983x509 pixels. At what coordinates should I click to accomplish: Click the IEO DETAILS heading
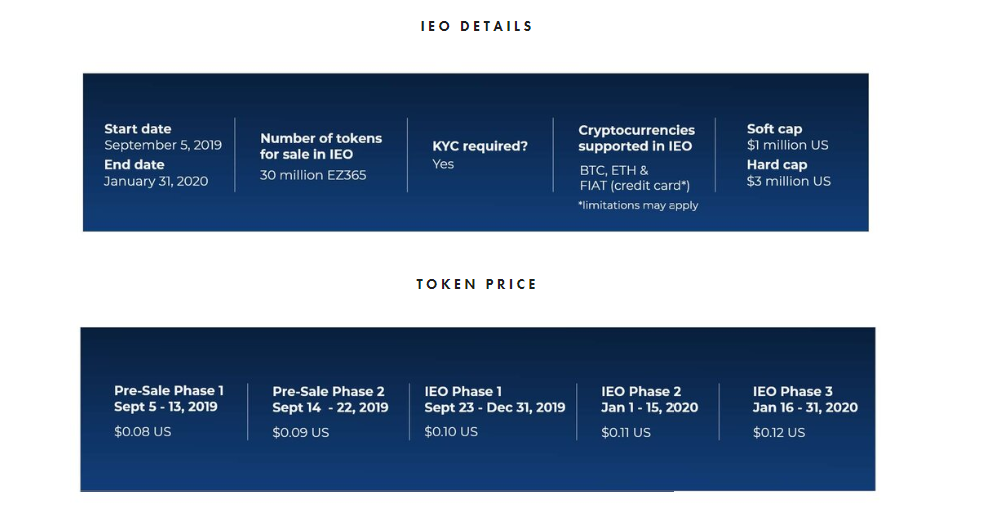(x=476, y=26)
